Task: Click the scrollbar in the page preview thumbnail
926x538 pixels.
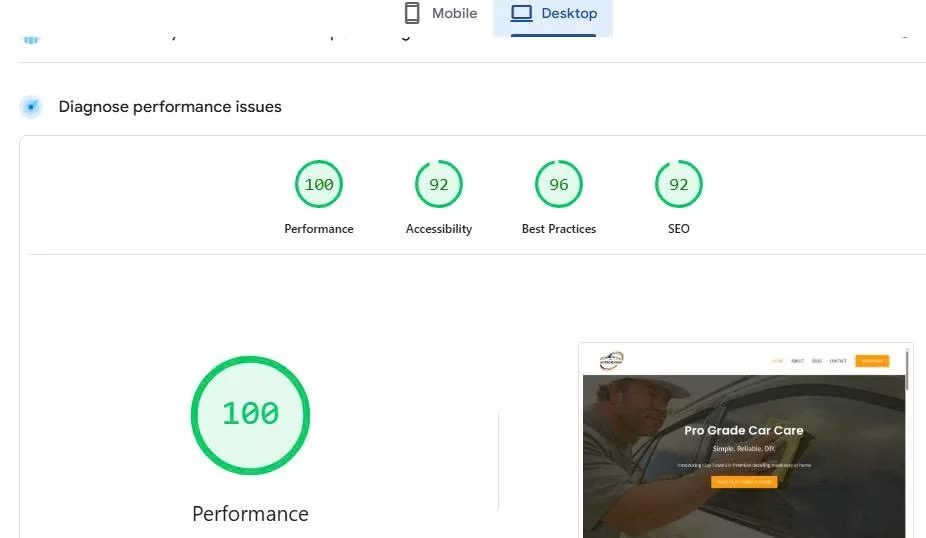Action: coord(908,370)
